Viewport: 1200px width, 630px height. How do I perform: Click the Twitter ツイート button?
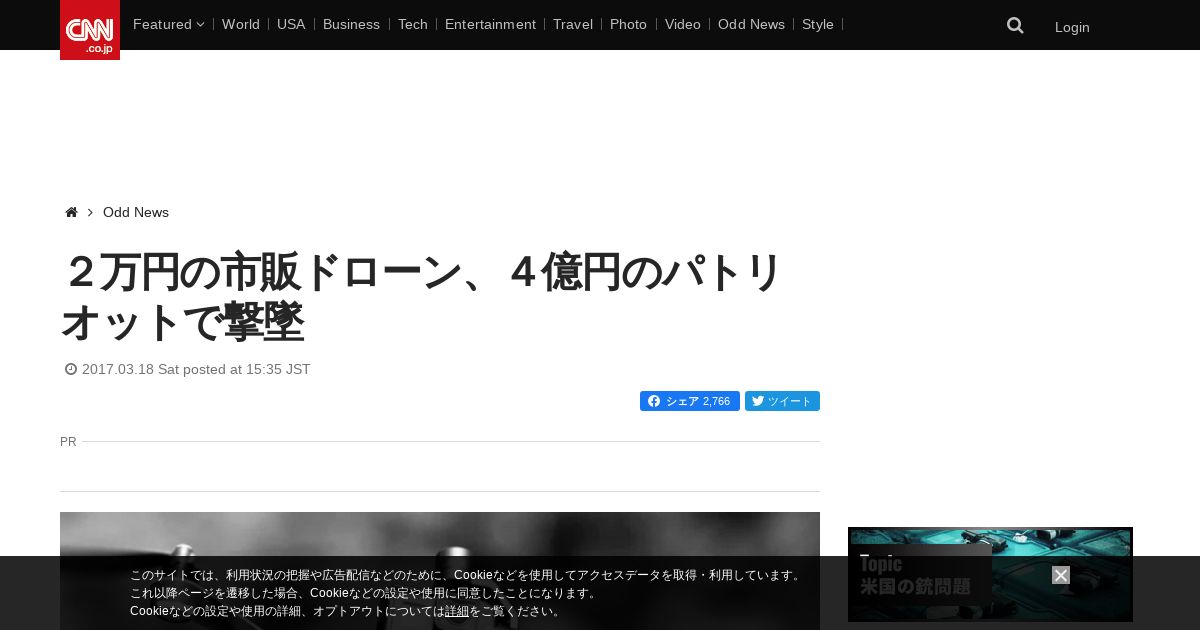point(782,401)
